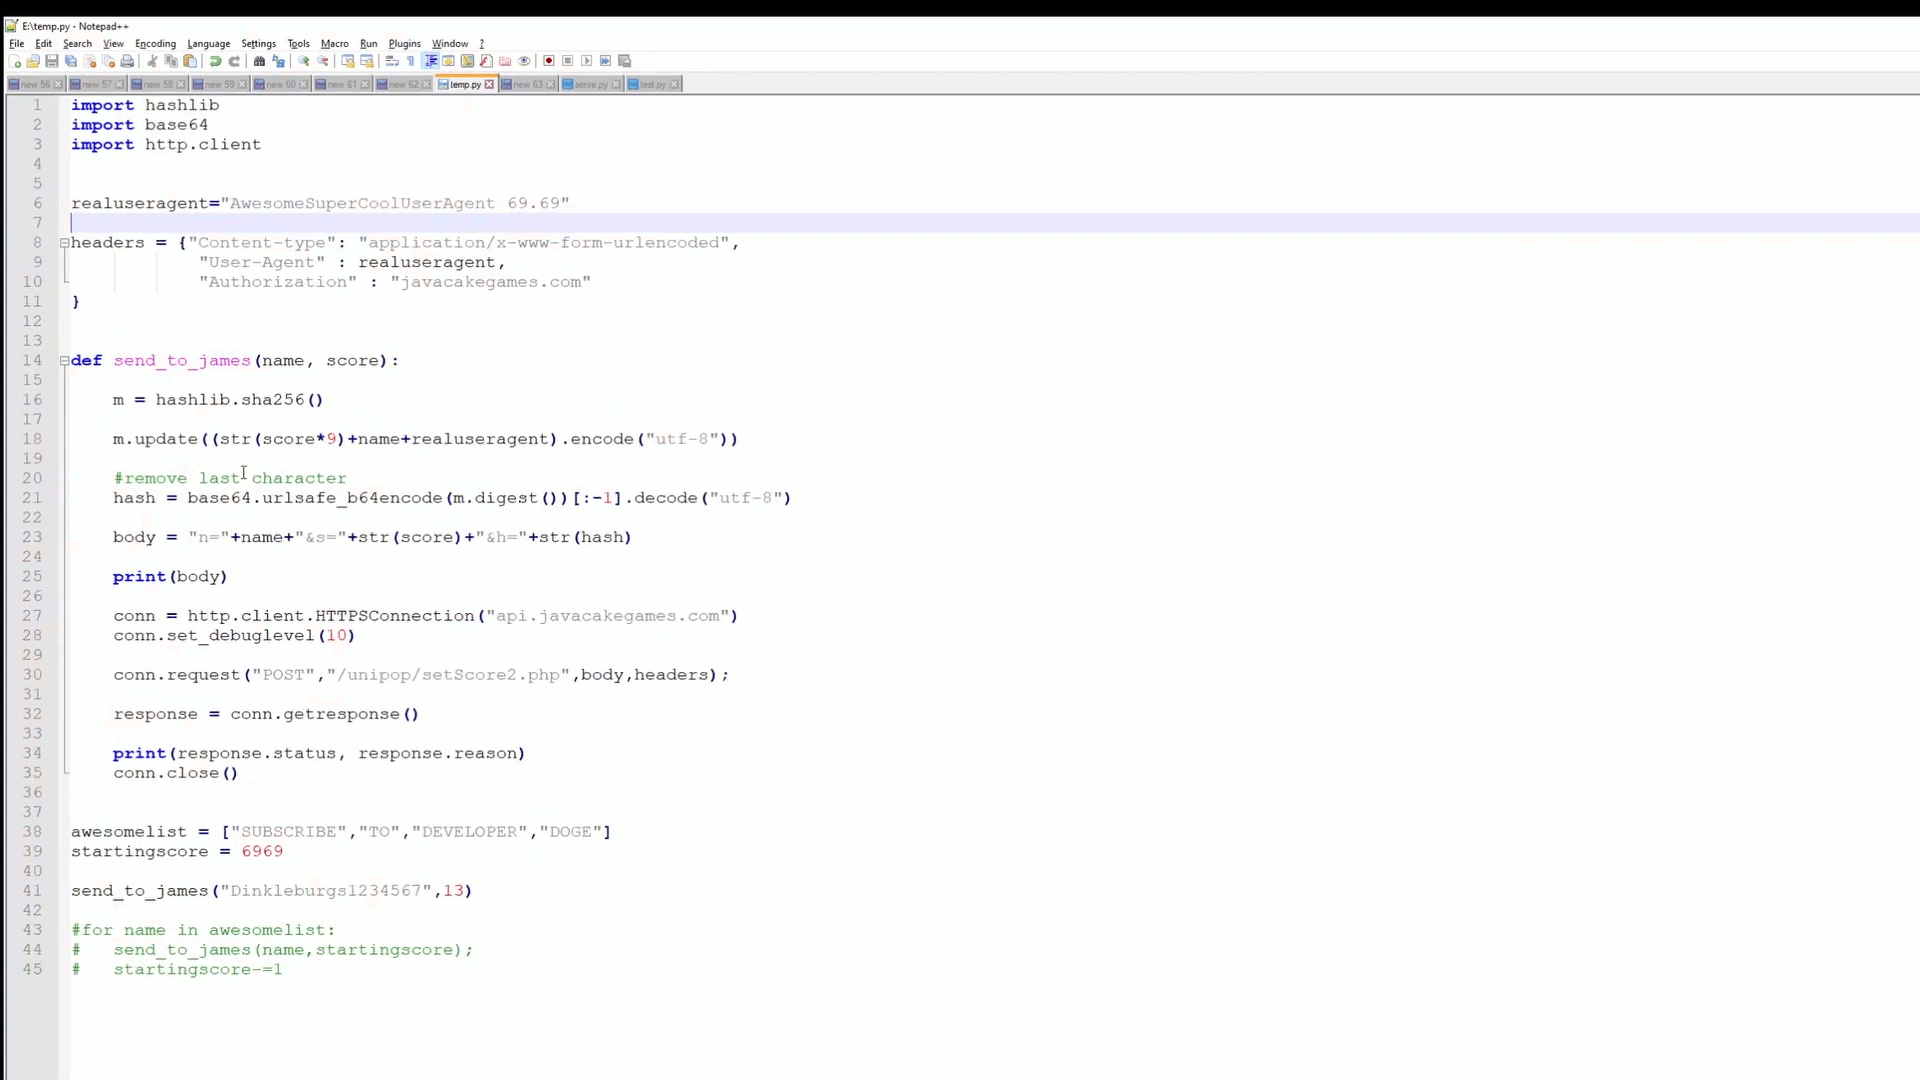Open the Plugins menu
This screenshot has height=1080, width=1920.
[404, 44]
